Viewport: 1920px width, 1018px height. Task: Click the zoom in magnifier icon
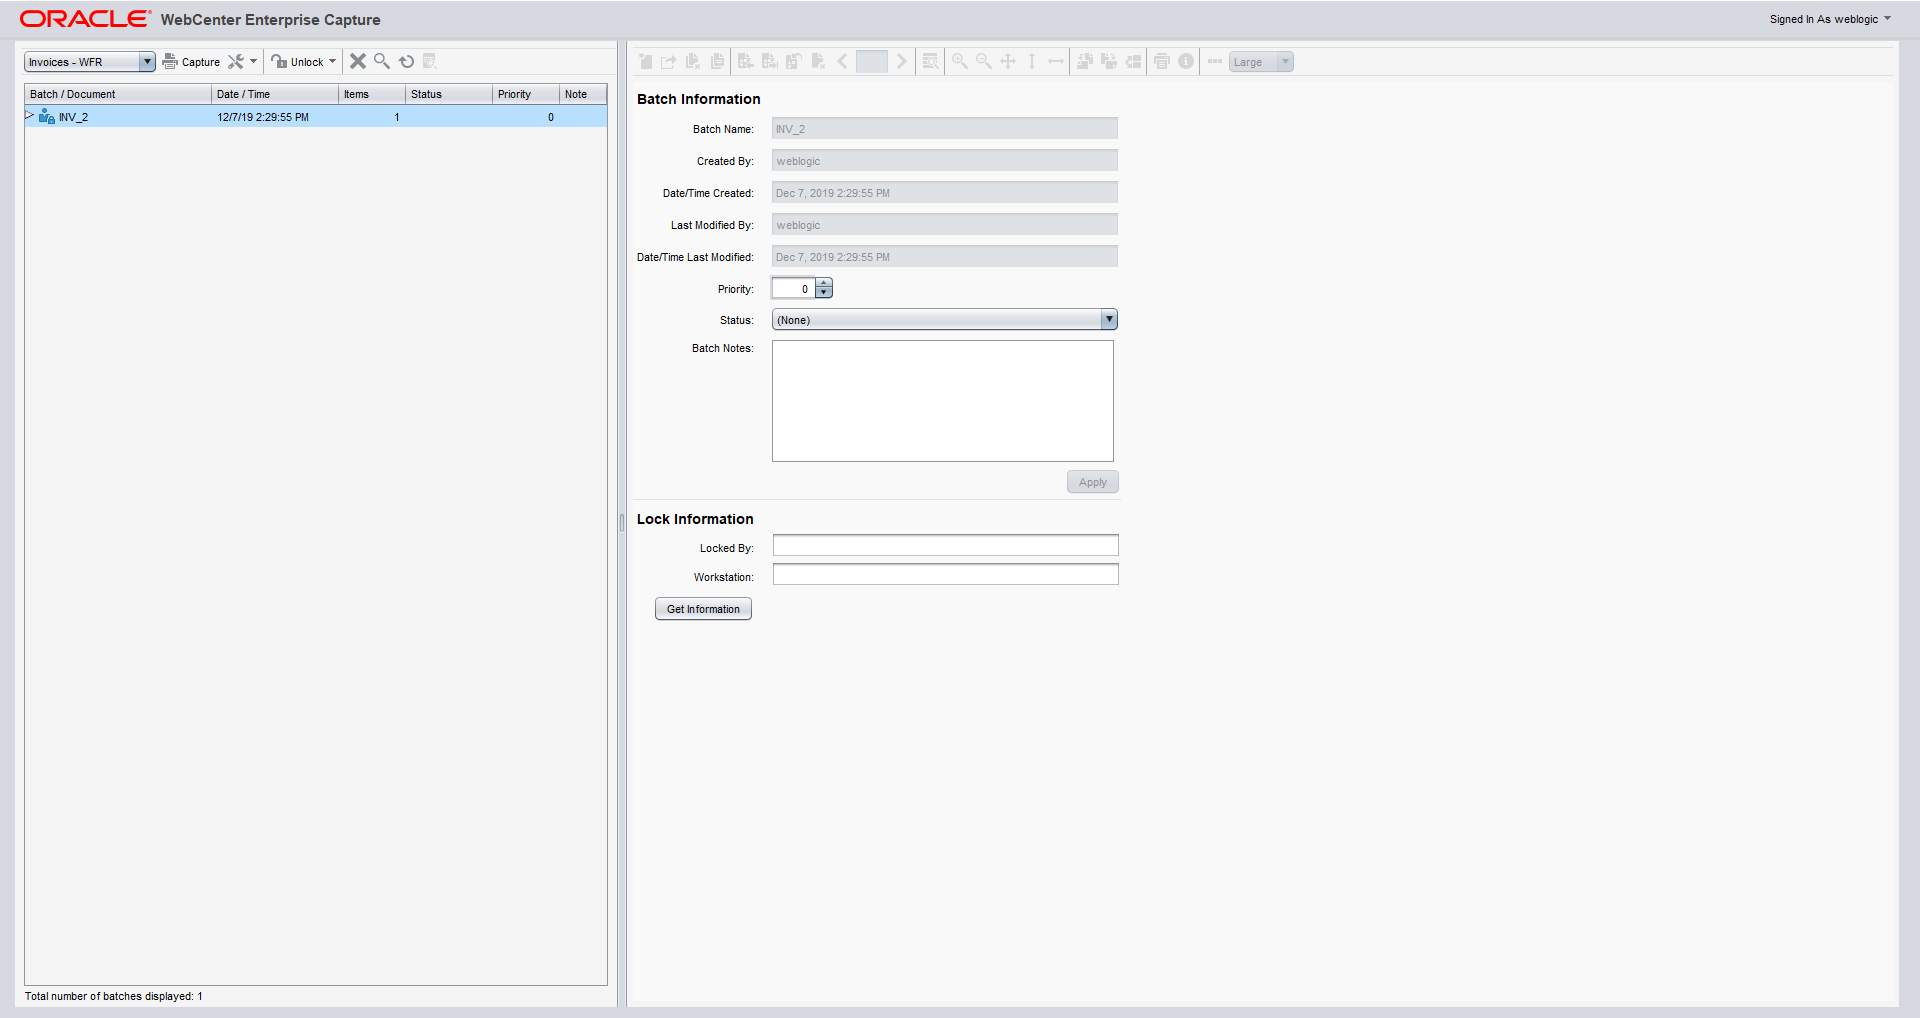[960, 62]
